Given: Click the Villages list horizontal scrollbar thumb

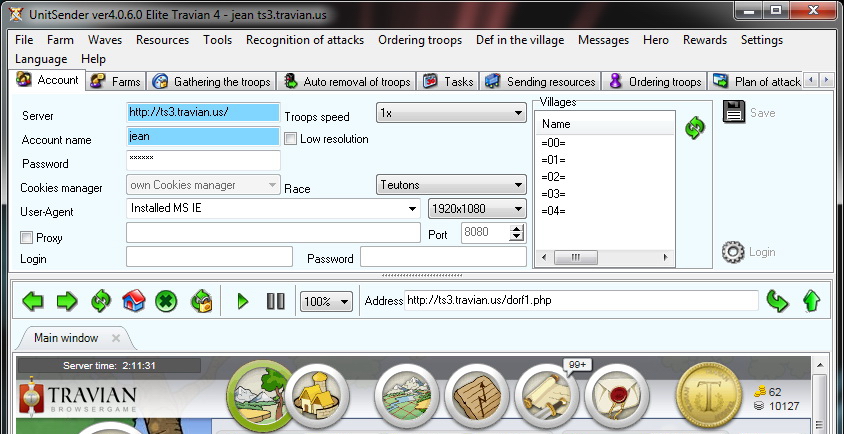Looking at the screenshot, I should click(x=575, y=257).
